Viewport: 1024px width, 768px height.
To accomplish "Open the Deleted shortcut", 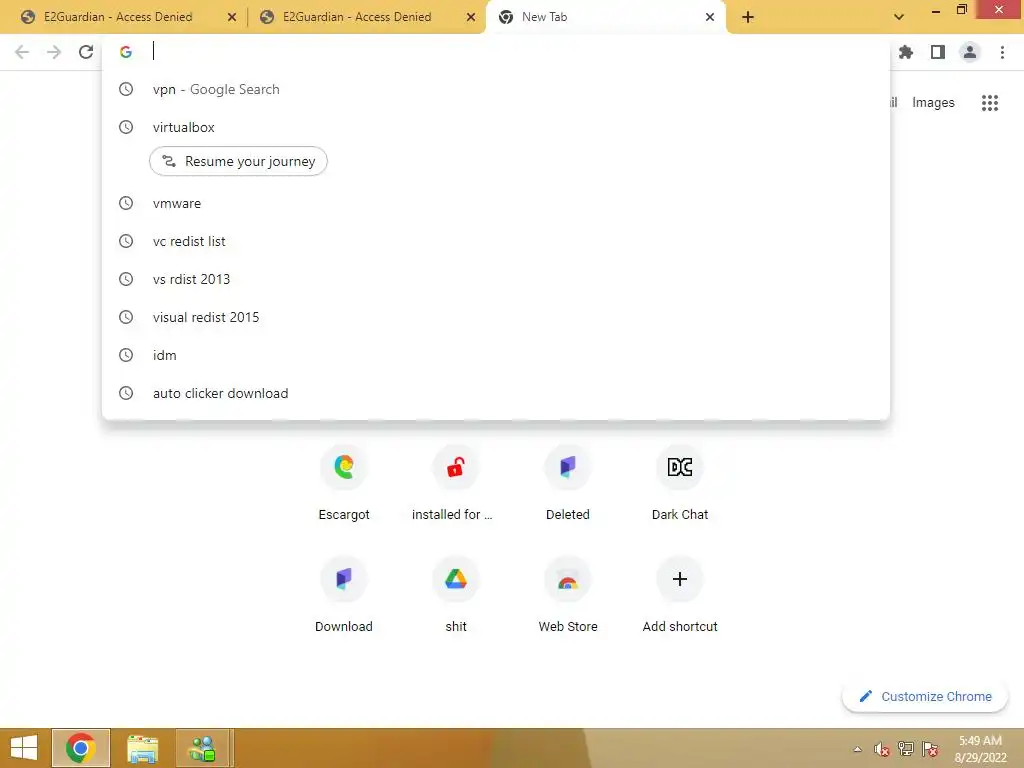I will point(568,483).
